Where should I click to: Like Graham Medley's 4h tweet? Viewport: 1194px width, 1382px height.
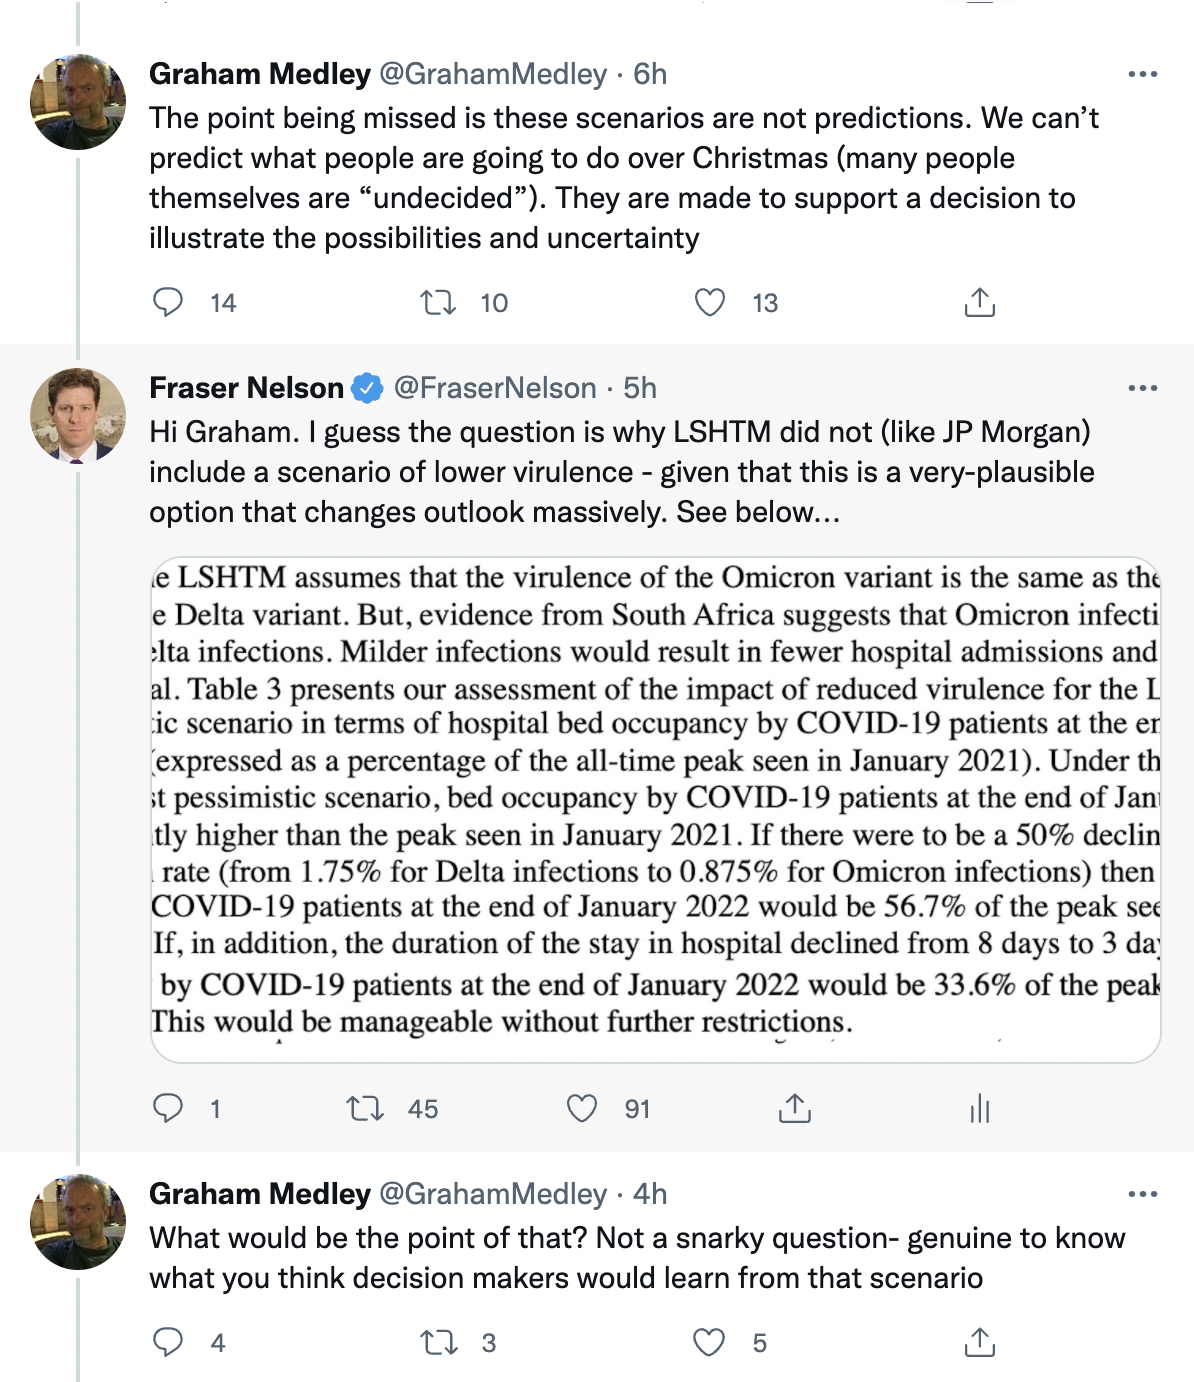click(709, 1342)
